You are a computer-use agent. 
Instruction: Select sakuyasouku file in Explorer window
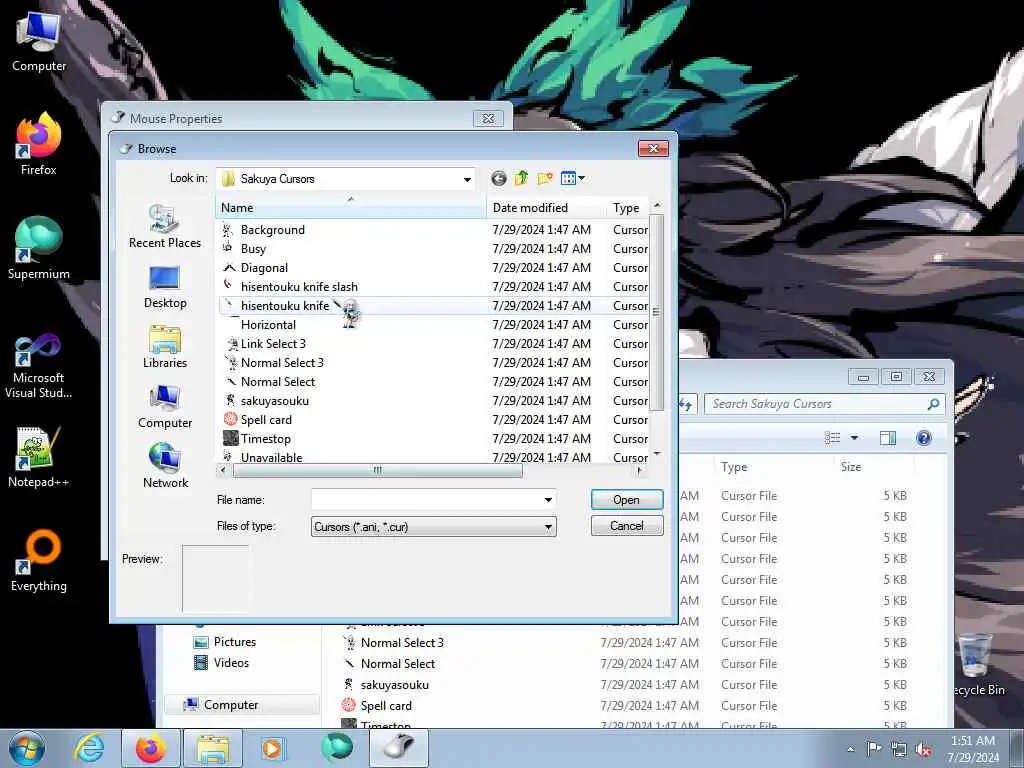(x=626, y=685)
